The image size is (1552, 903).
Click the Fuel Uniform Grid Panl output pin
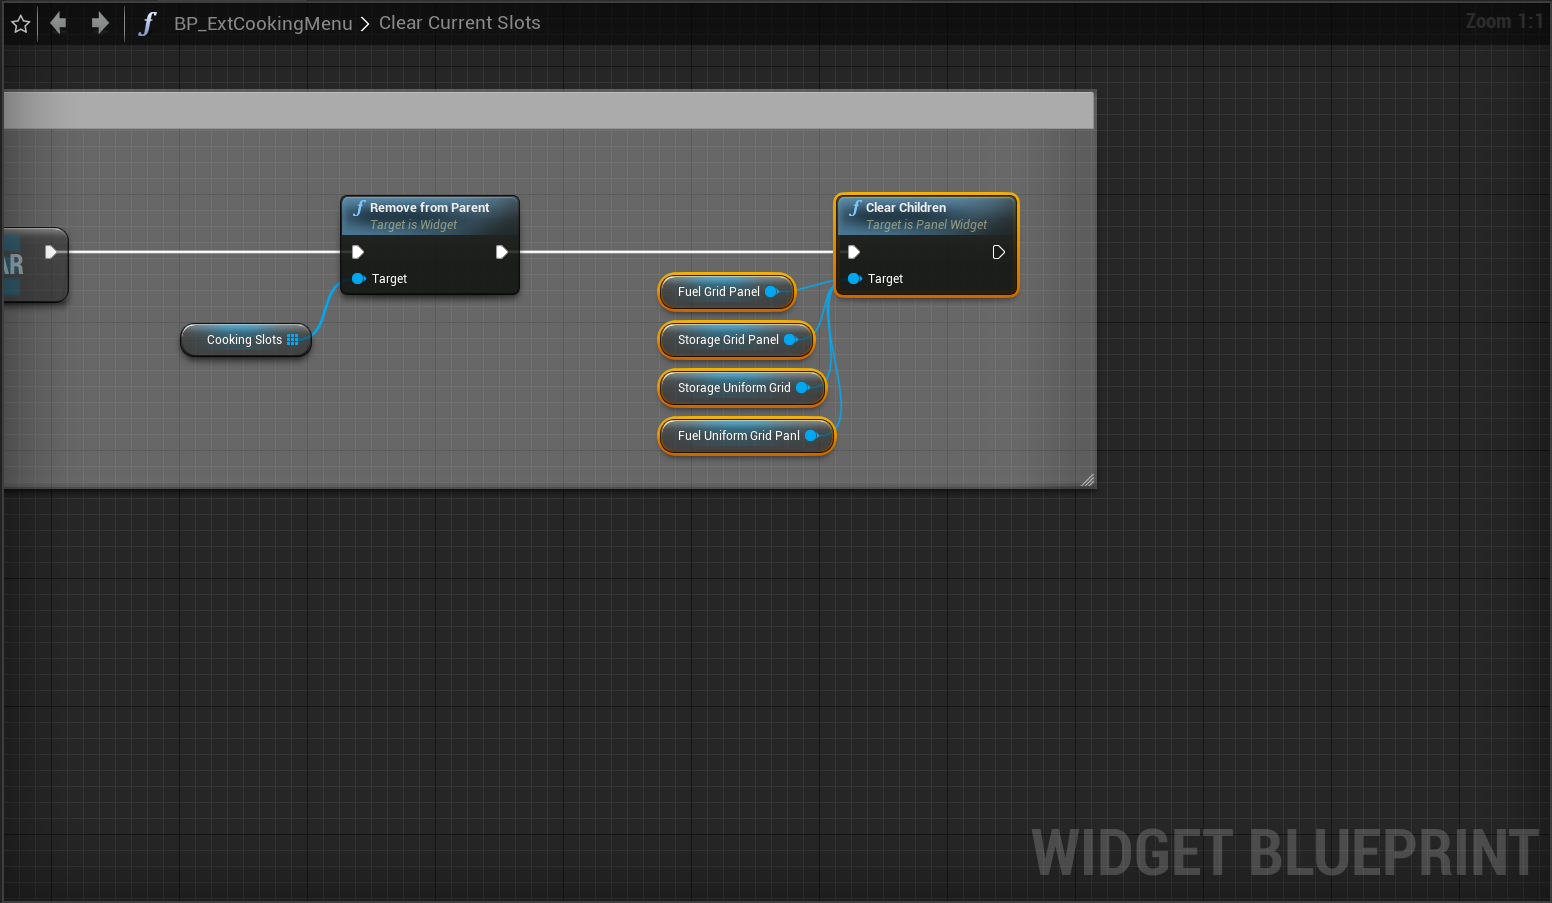tap(811, 436)
